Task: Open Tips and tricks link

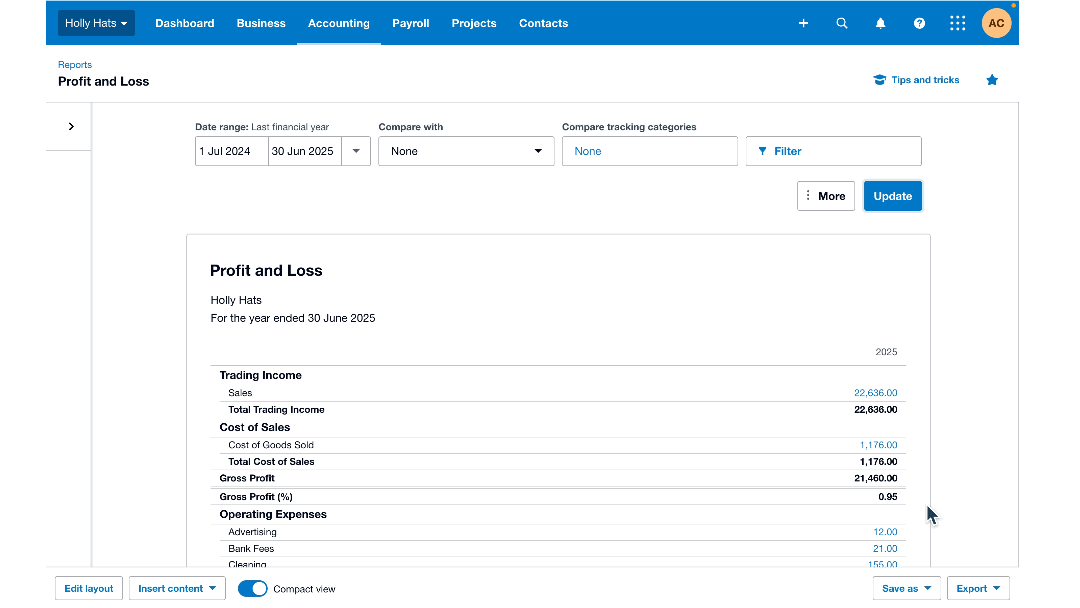Action: [916, 80]
